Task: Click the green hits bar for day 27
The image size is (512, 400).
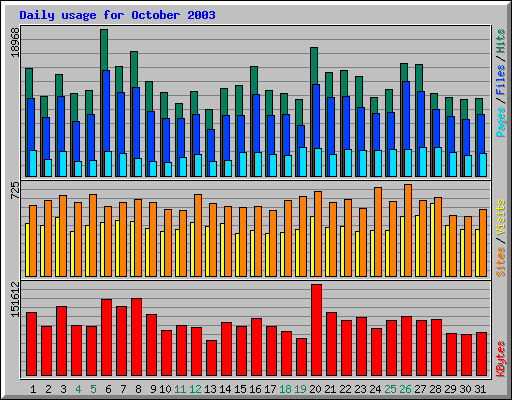Action: (419, 77)
